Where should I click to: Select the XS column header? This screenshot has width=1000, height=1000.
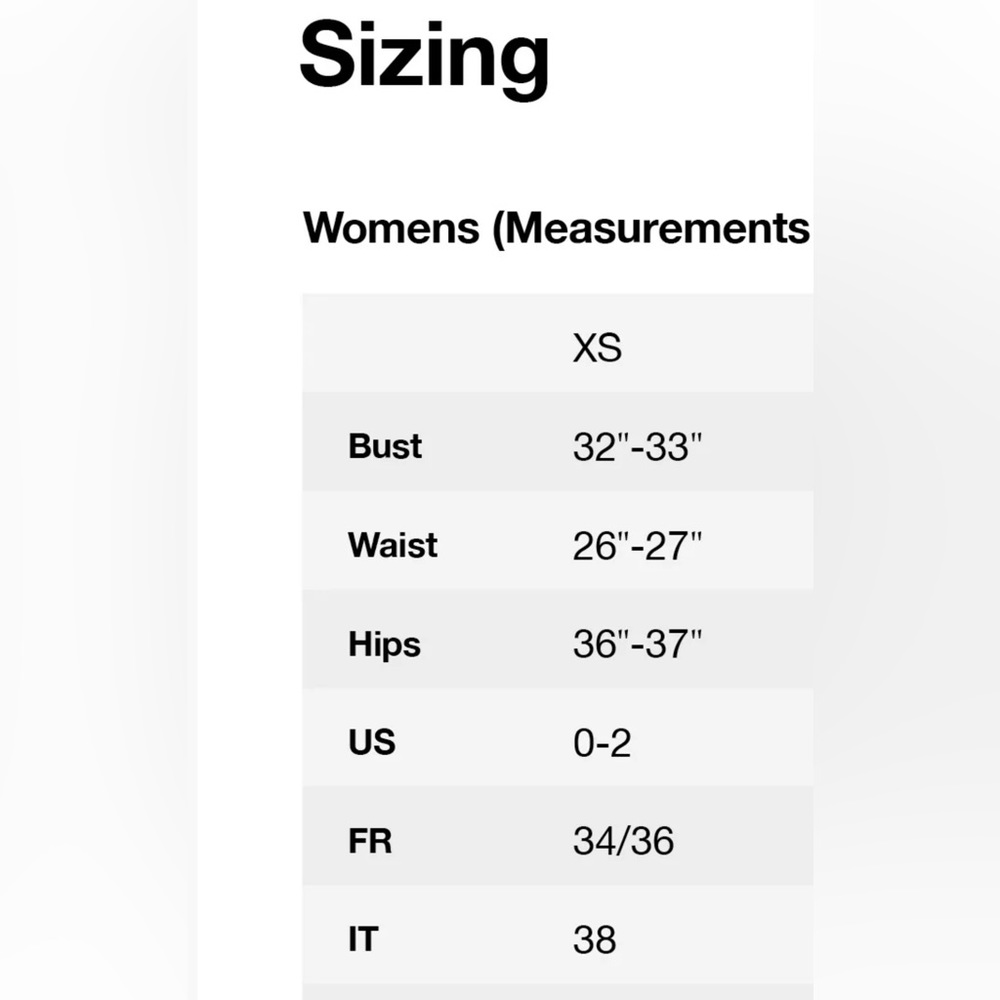coord(597,348)
